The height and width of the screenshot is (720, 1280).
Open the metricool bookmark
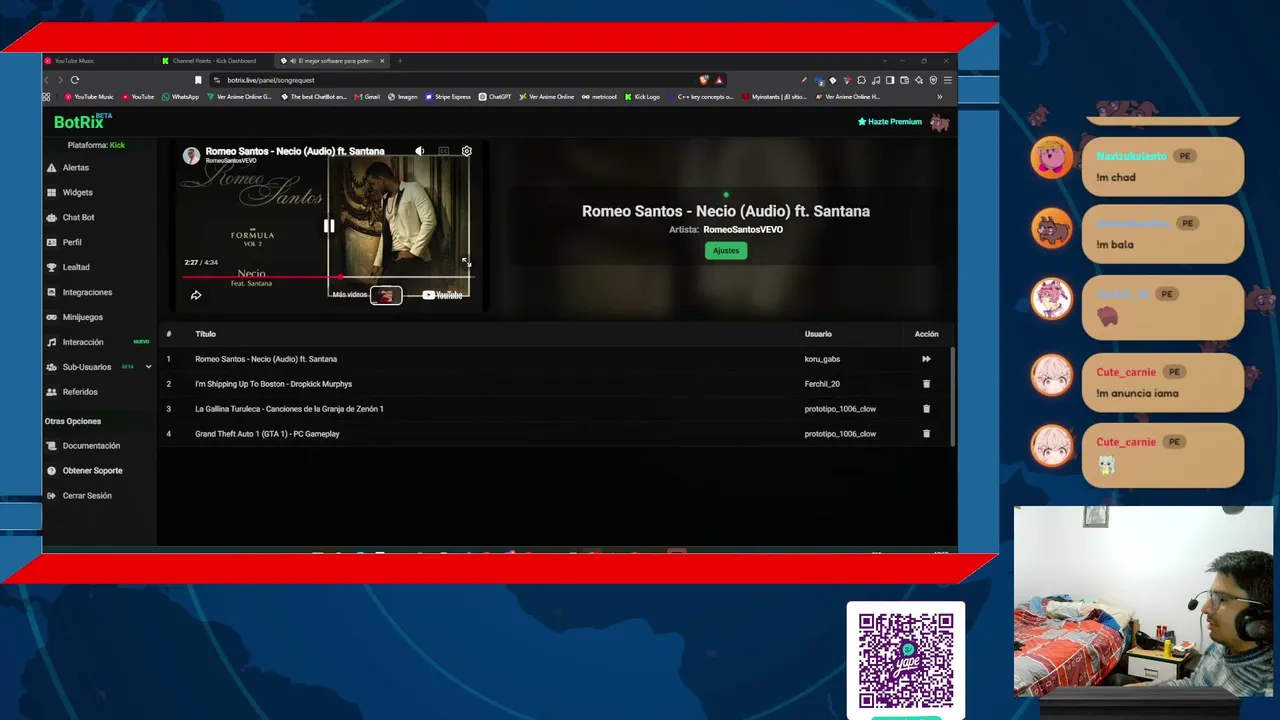pos(600,97)
